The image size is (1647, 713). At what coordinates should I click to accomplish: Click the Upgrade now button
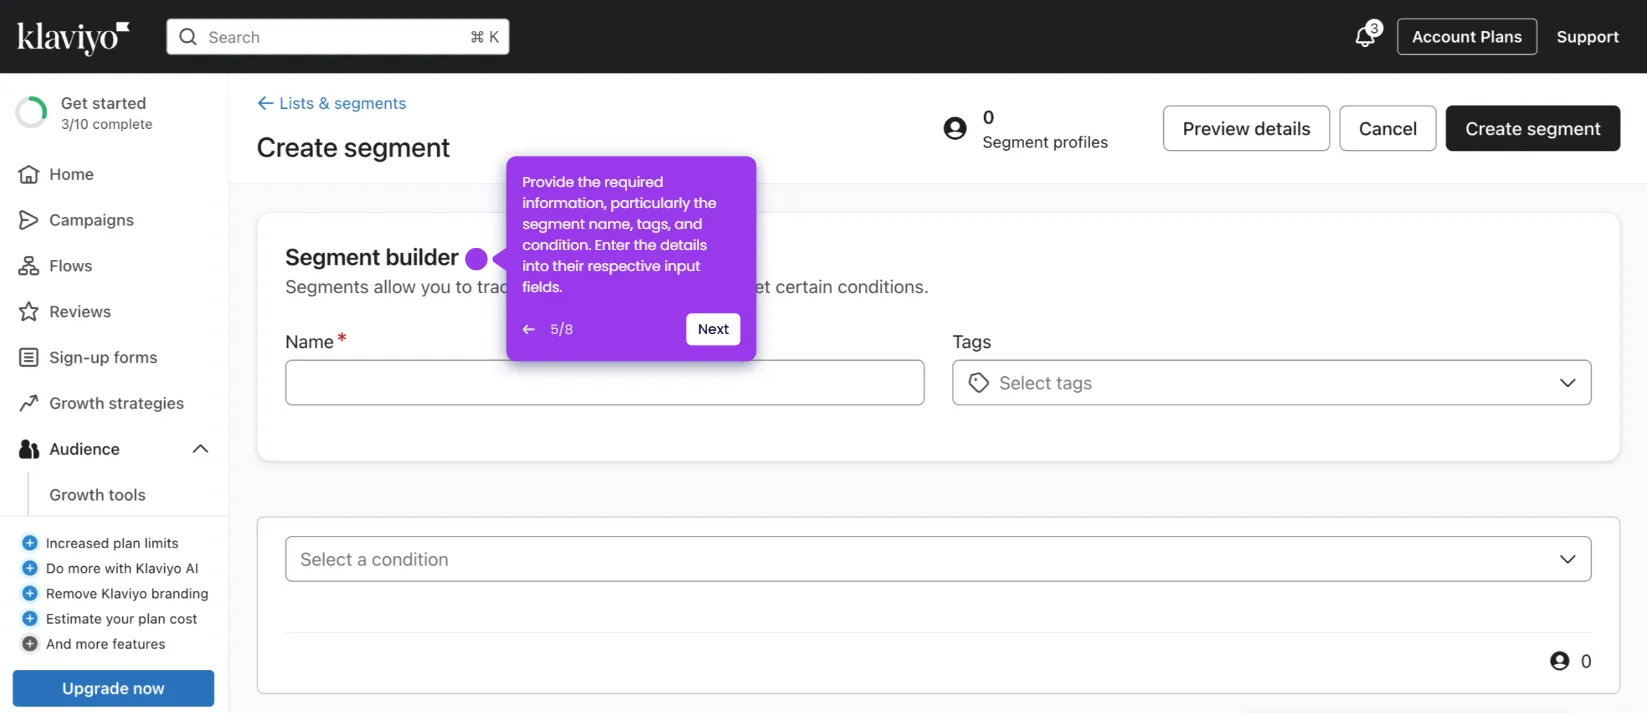click(x=114, y=689)
